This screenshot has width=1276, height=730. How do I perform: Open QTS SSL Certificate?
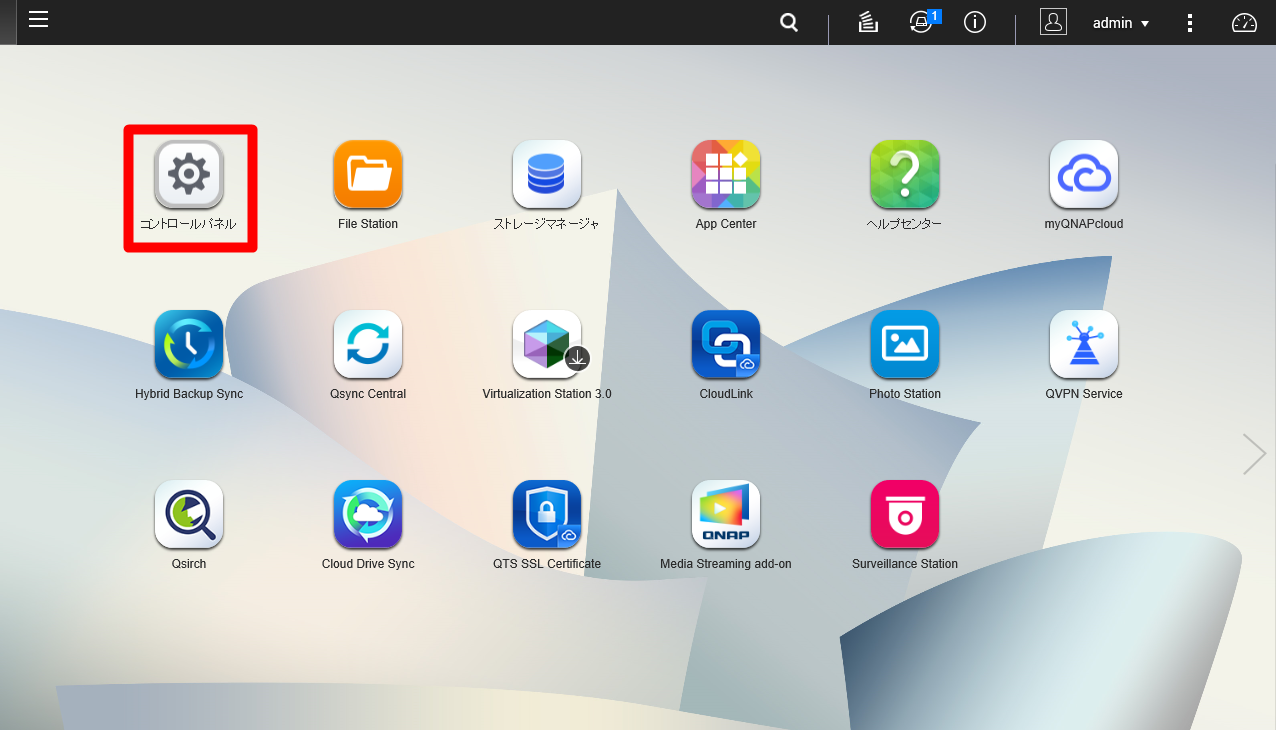547,514
